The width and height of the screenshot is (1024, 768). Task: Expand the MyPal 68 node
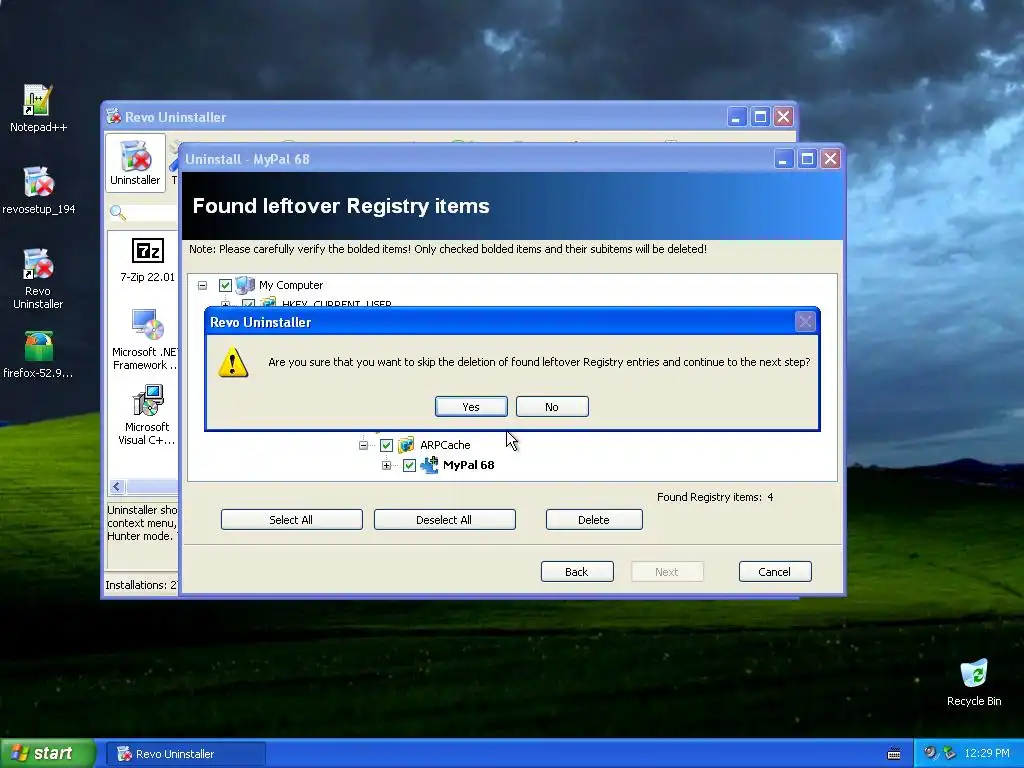click(387, 466)
